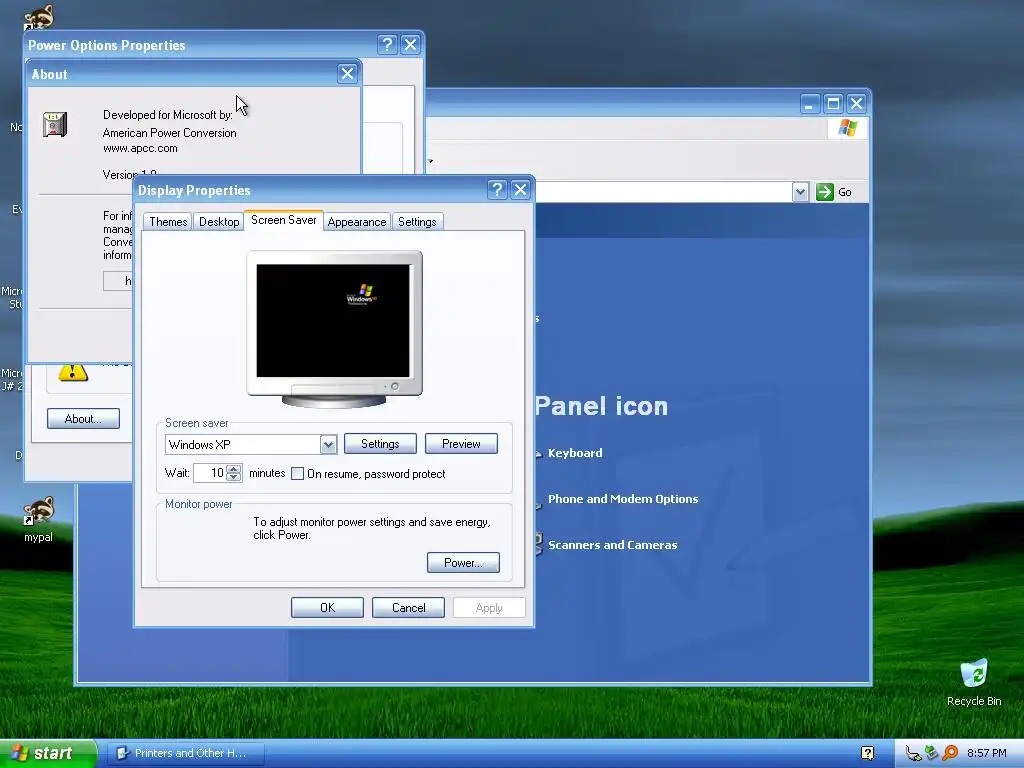Viewport: 1024px width, 768px height.
Task: Expand the address bar dropdown arrow
Action: pos(801,192)
